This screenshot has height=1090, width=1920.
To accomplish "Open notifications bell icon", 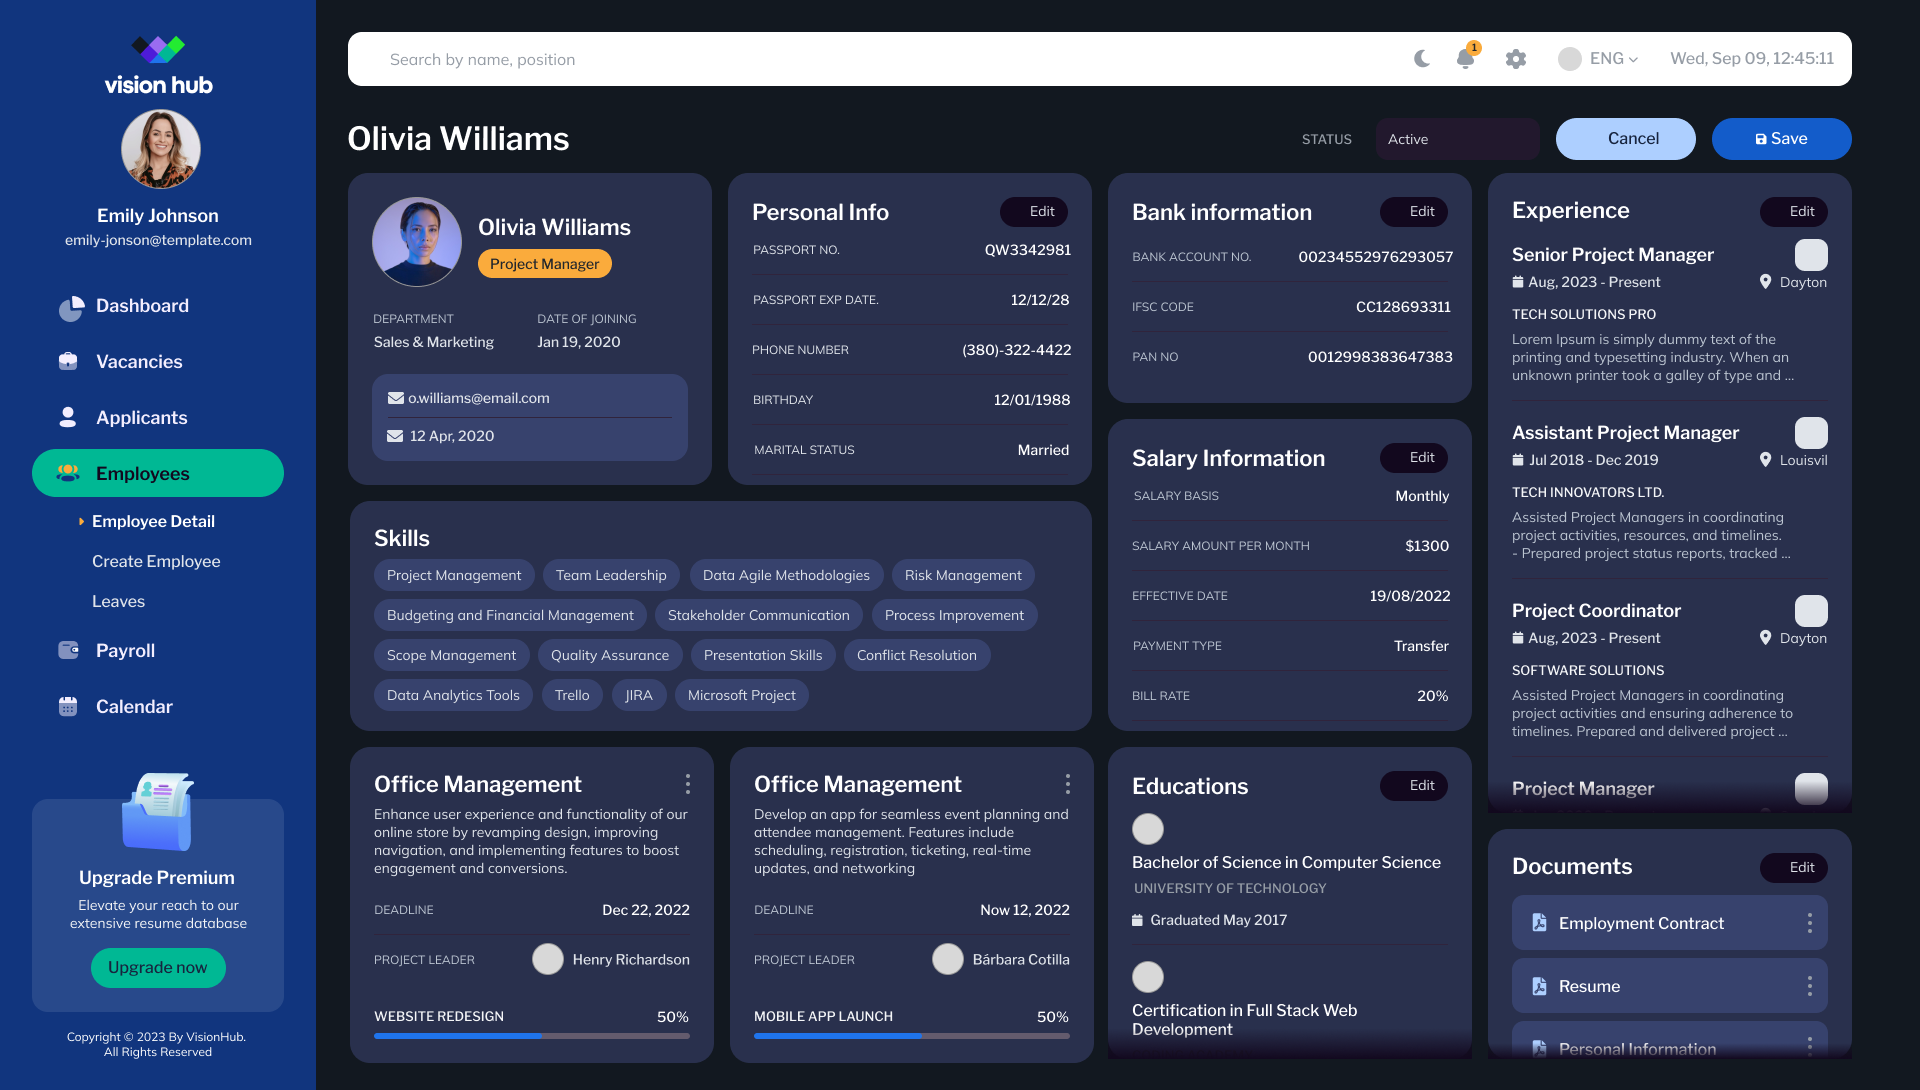I will click(1466, 58).
